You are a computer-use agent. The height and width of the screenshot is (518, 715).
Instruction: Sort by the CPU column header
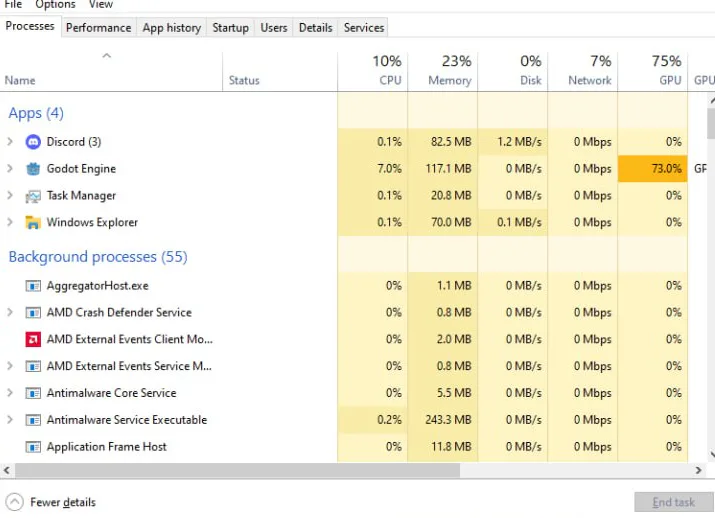coord(373,71)
